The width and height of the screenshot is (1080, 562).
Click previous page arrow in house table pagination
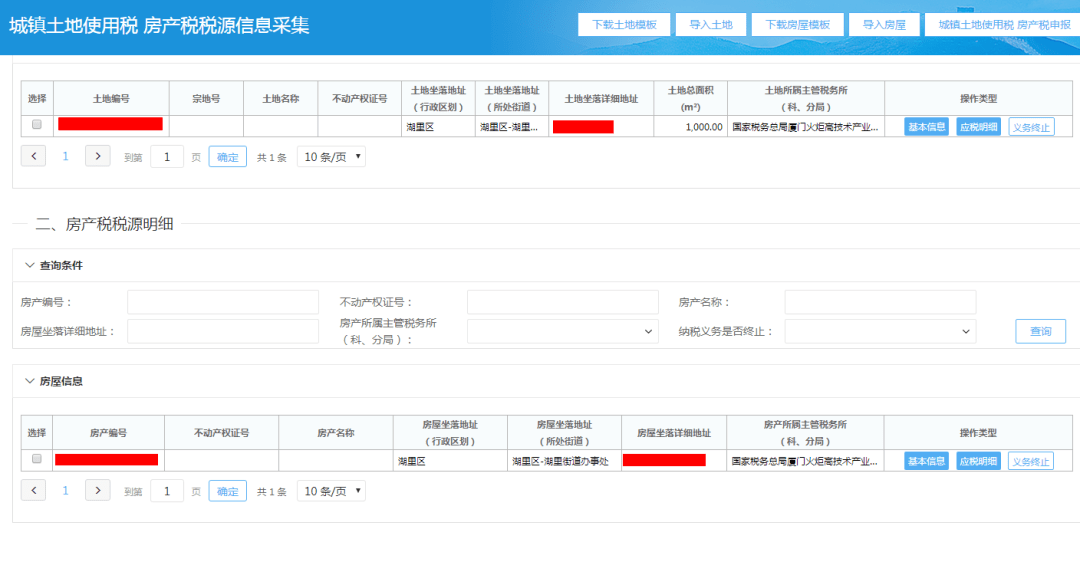[x=33, y=491]
